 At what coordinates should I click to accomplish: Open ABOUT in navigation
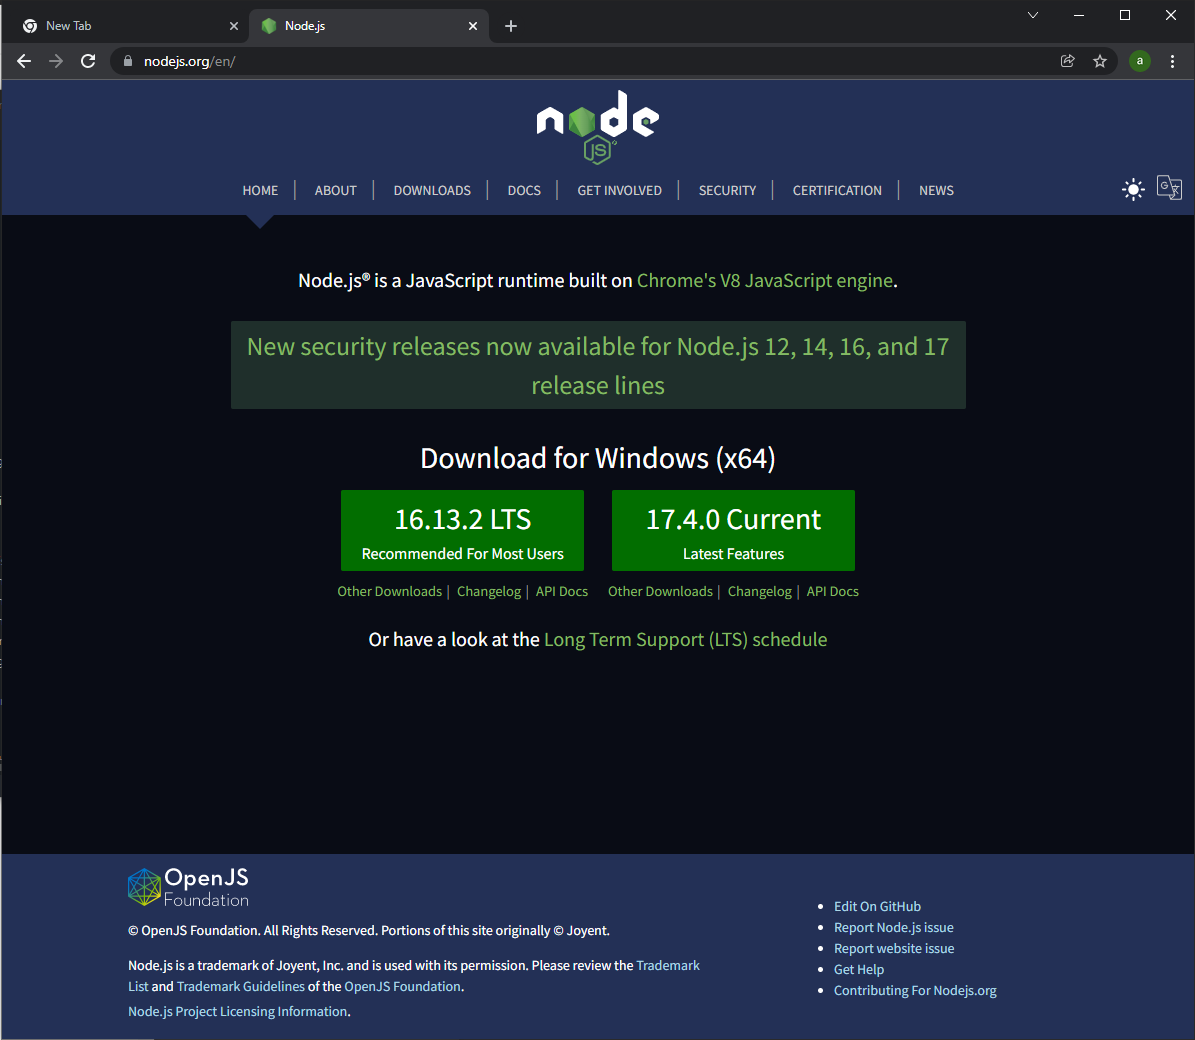pos(335,190)
